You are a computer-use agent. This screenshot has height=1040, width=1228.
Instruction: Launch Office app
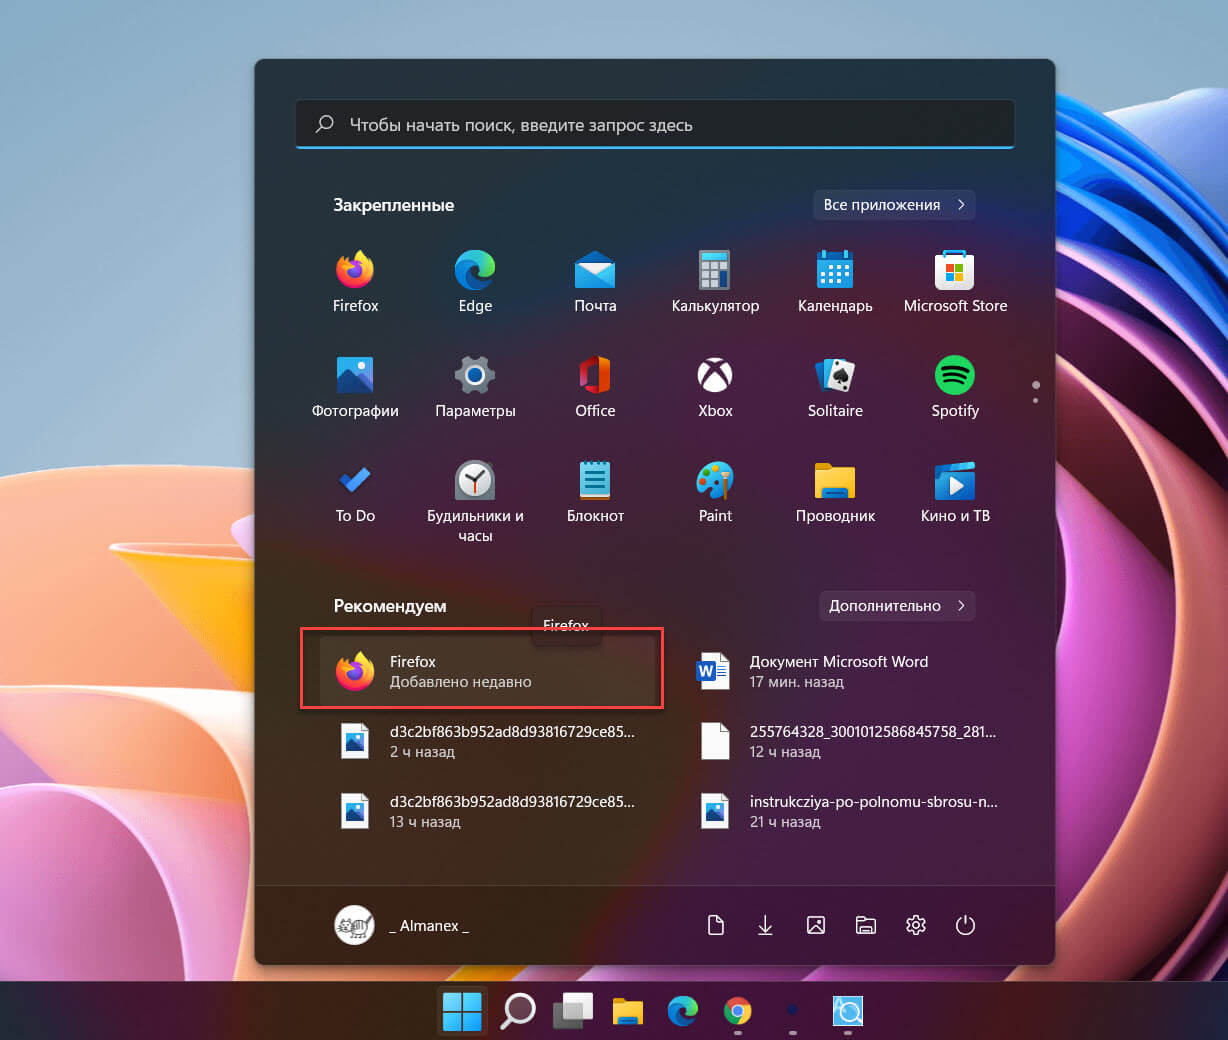pyautogui.click(x=595, y=387)
